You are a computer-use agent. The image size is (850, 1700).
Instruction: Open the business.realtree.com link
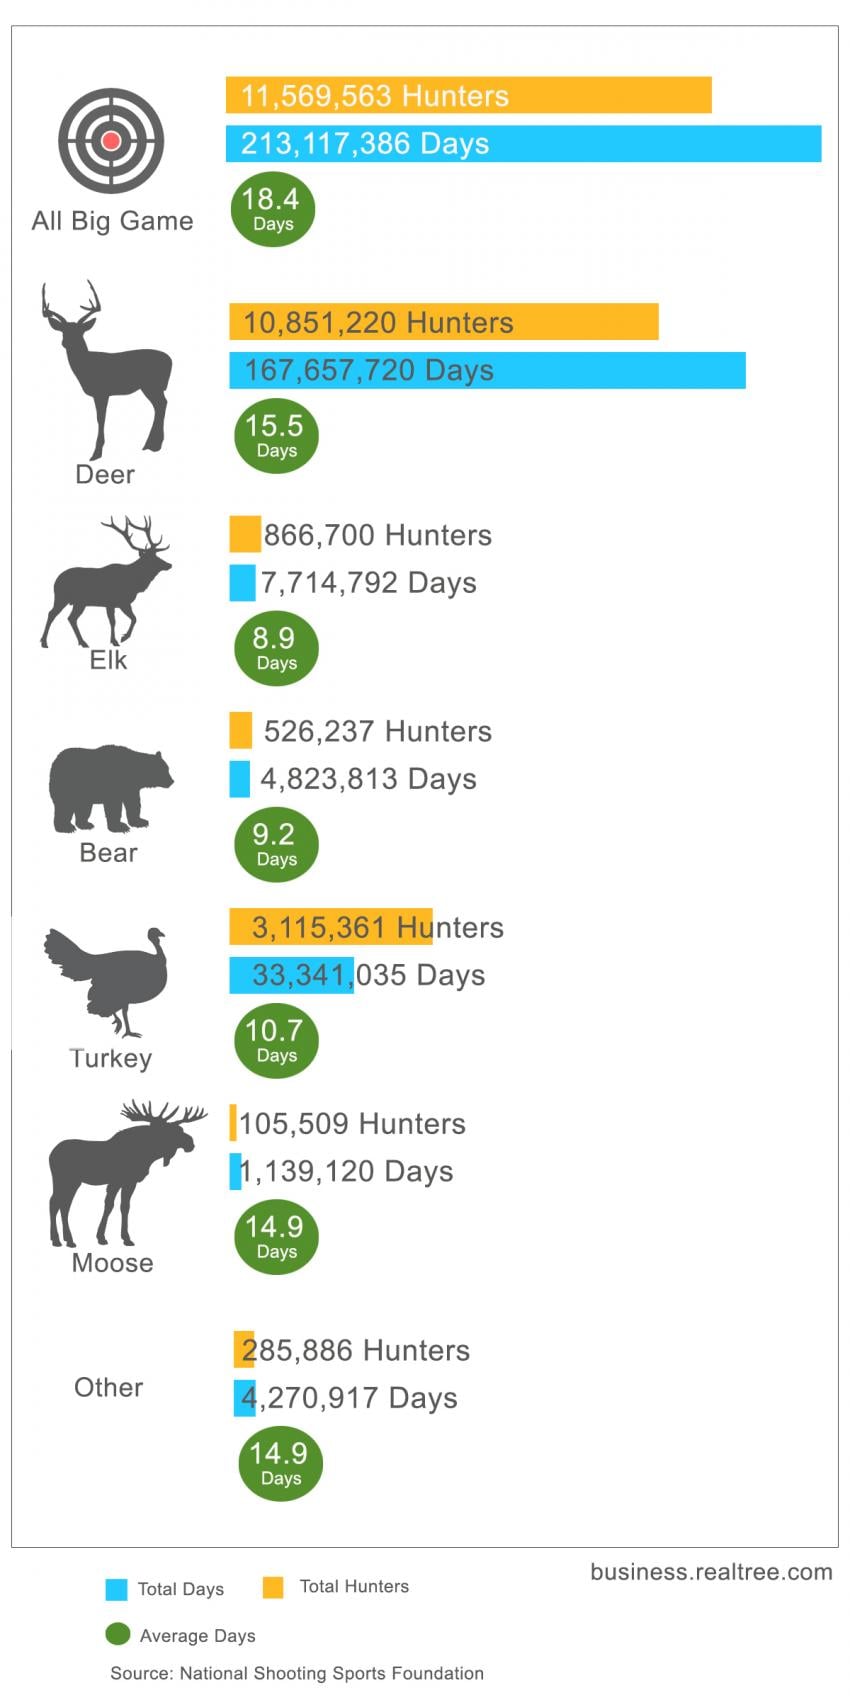711,1571
